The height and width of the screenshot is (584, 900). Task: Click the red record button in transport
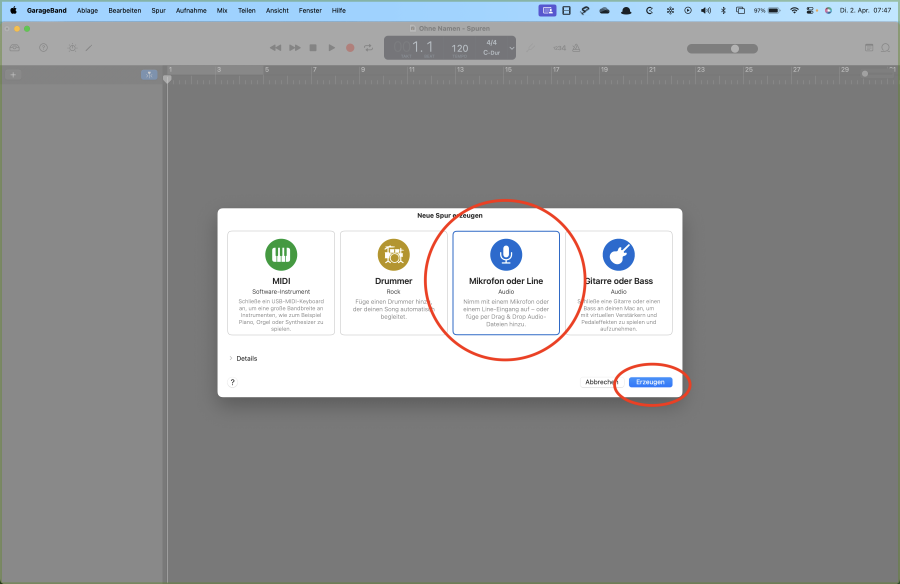tap(350, 48)
